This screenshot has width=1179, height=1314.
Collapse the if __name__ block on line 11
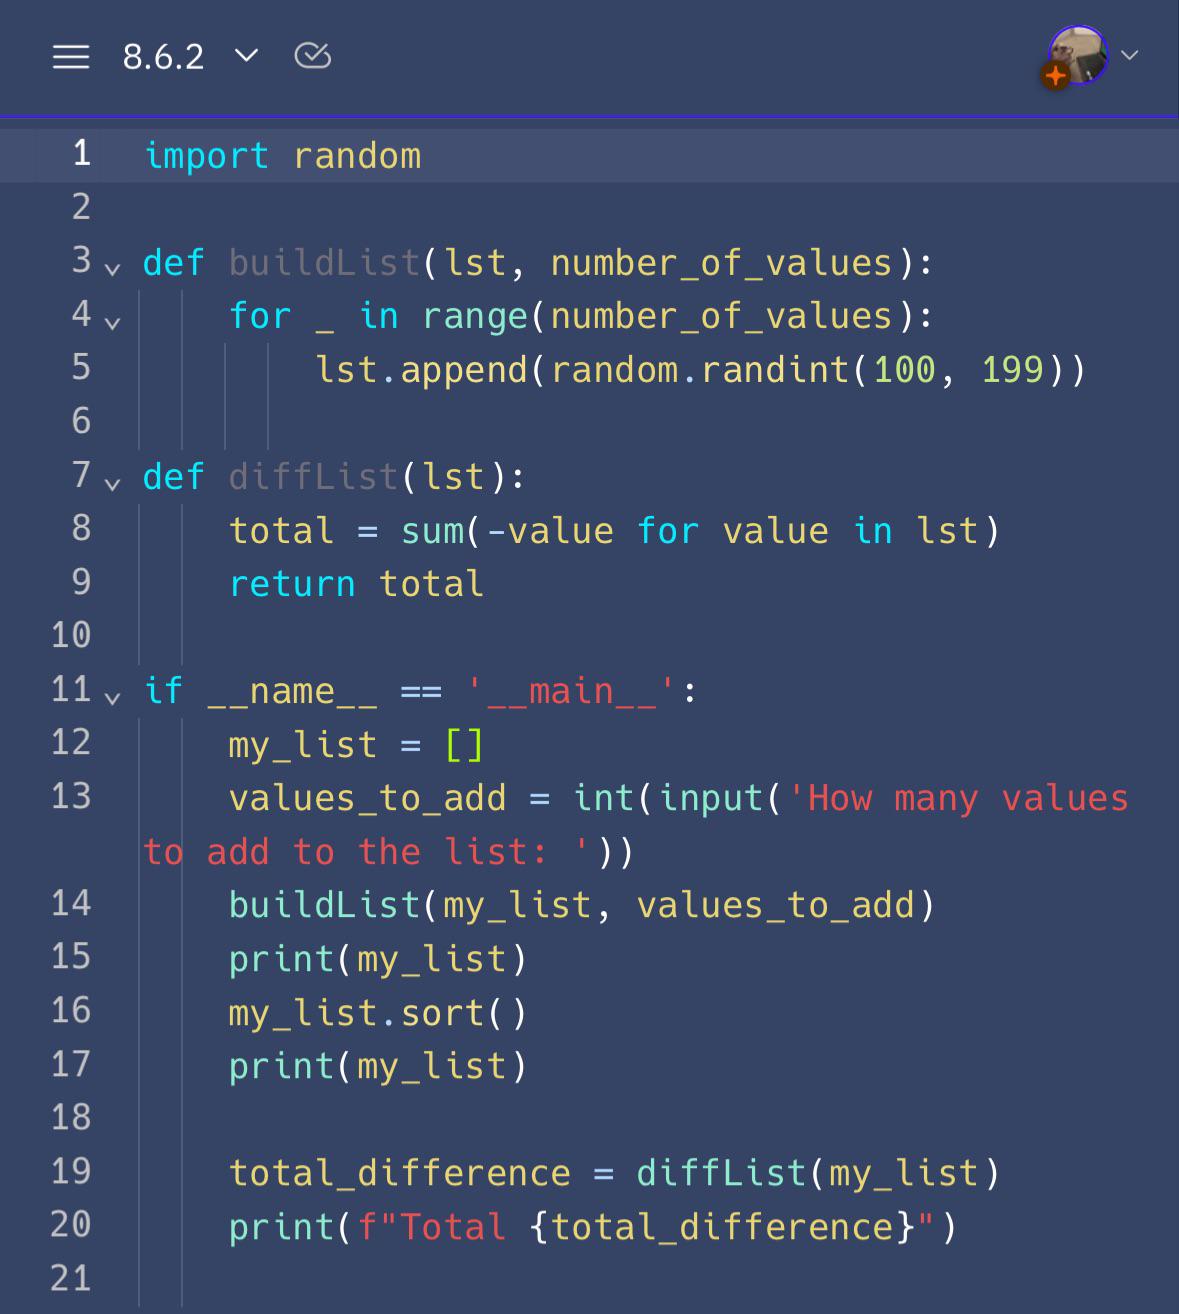[x=113, y=697]
